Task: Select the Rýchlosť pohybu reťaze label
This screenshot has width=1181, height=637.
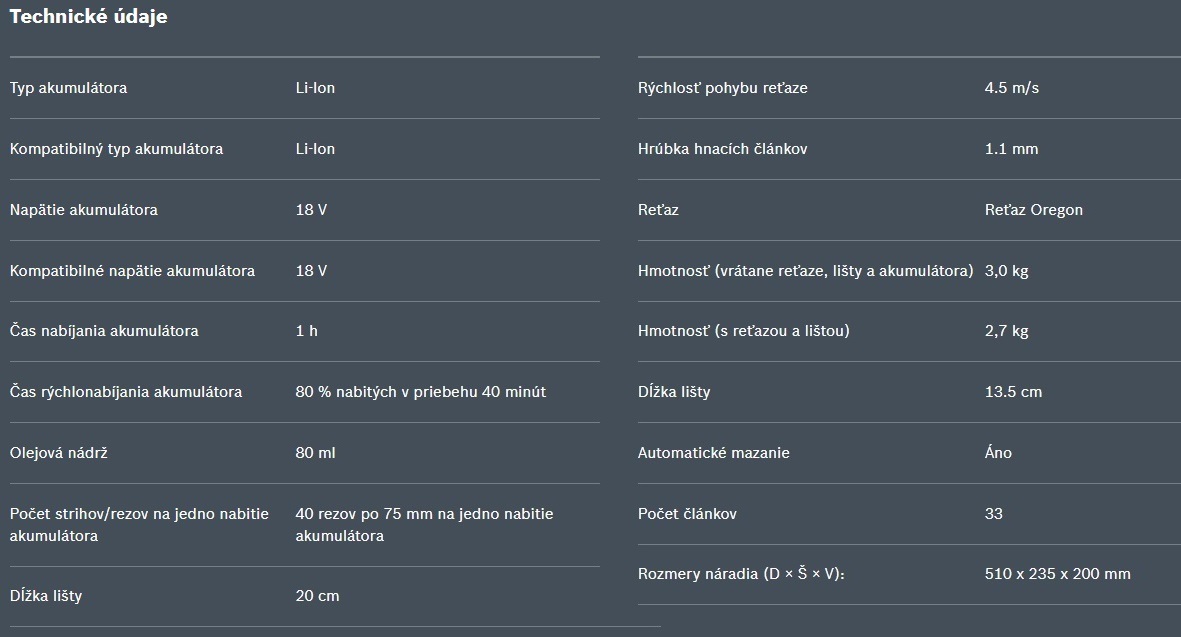Action: [x=722, y=88]
